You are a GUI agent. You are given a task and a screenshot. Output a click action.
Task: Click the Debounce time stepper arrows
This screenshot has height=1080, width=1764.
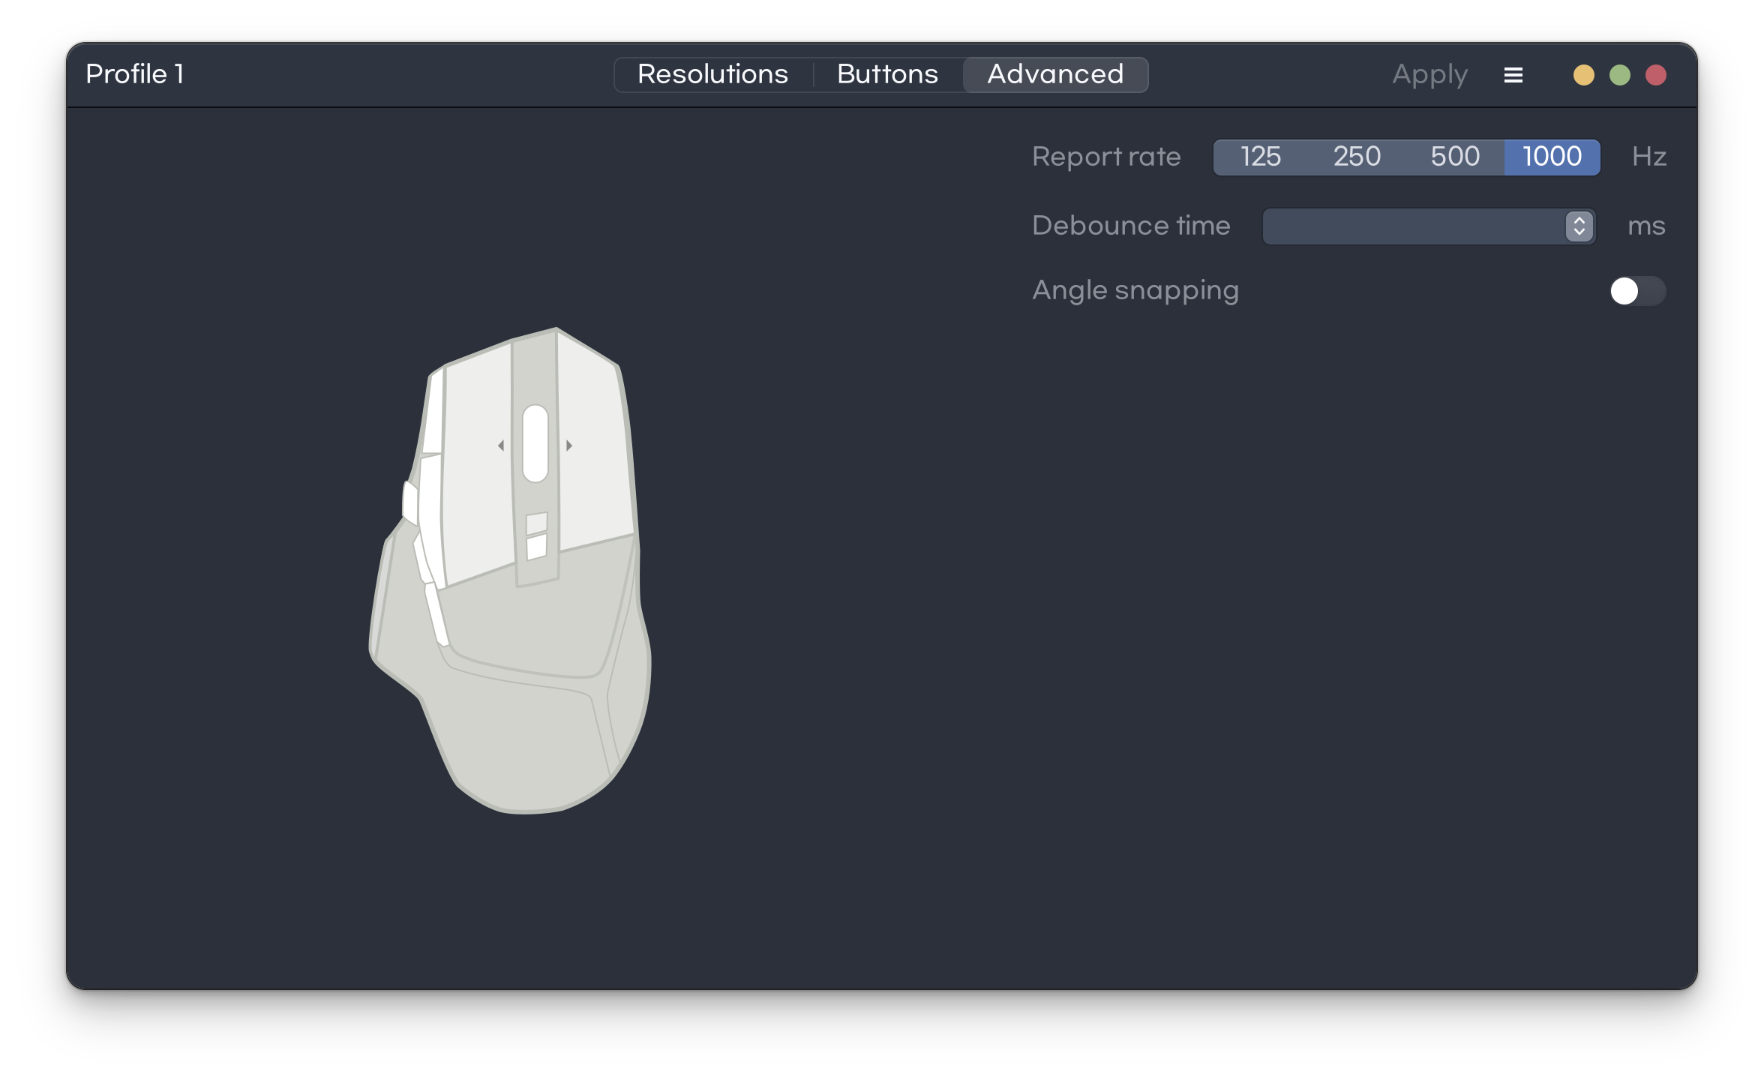[x=1579, y=226]
